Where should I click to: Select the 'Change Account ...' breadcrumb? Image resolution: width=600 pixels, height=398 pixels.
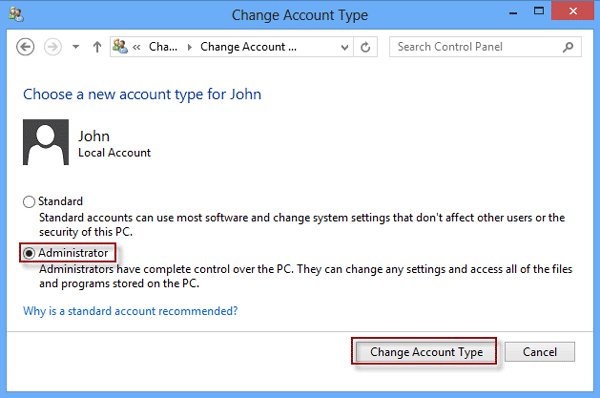pos(248,47)
